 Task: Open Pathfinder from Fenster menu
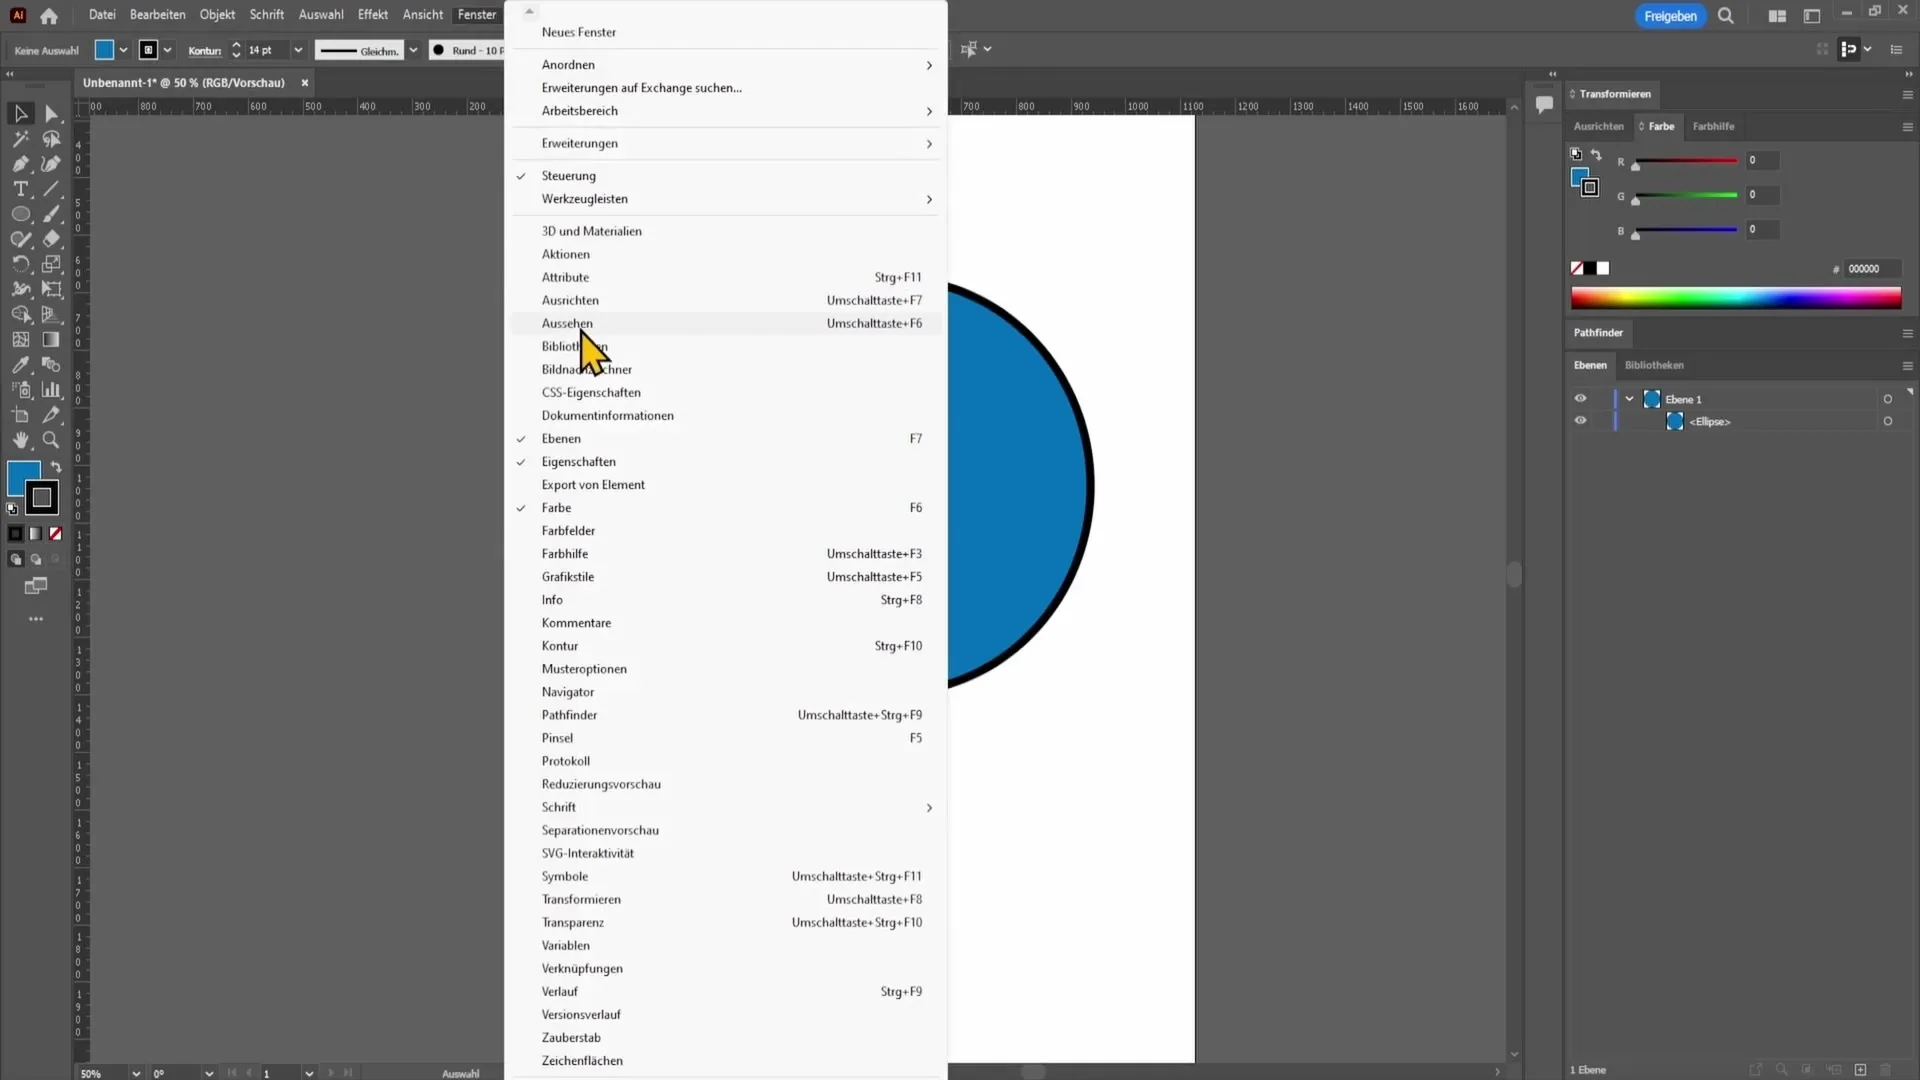click(x=568, y=713)
